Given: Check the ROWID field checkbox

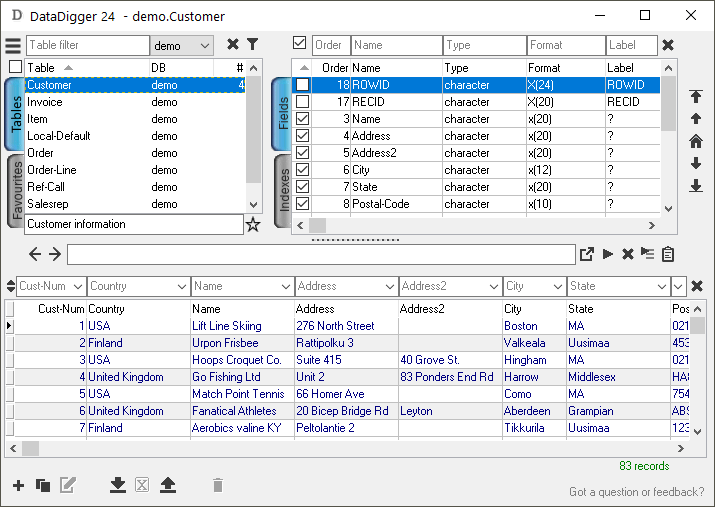Looking at the screenshot, I should [x=302, y=85].
